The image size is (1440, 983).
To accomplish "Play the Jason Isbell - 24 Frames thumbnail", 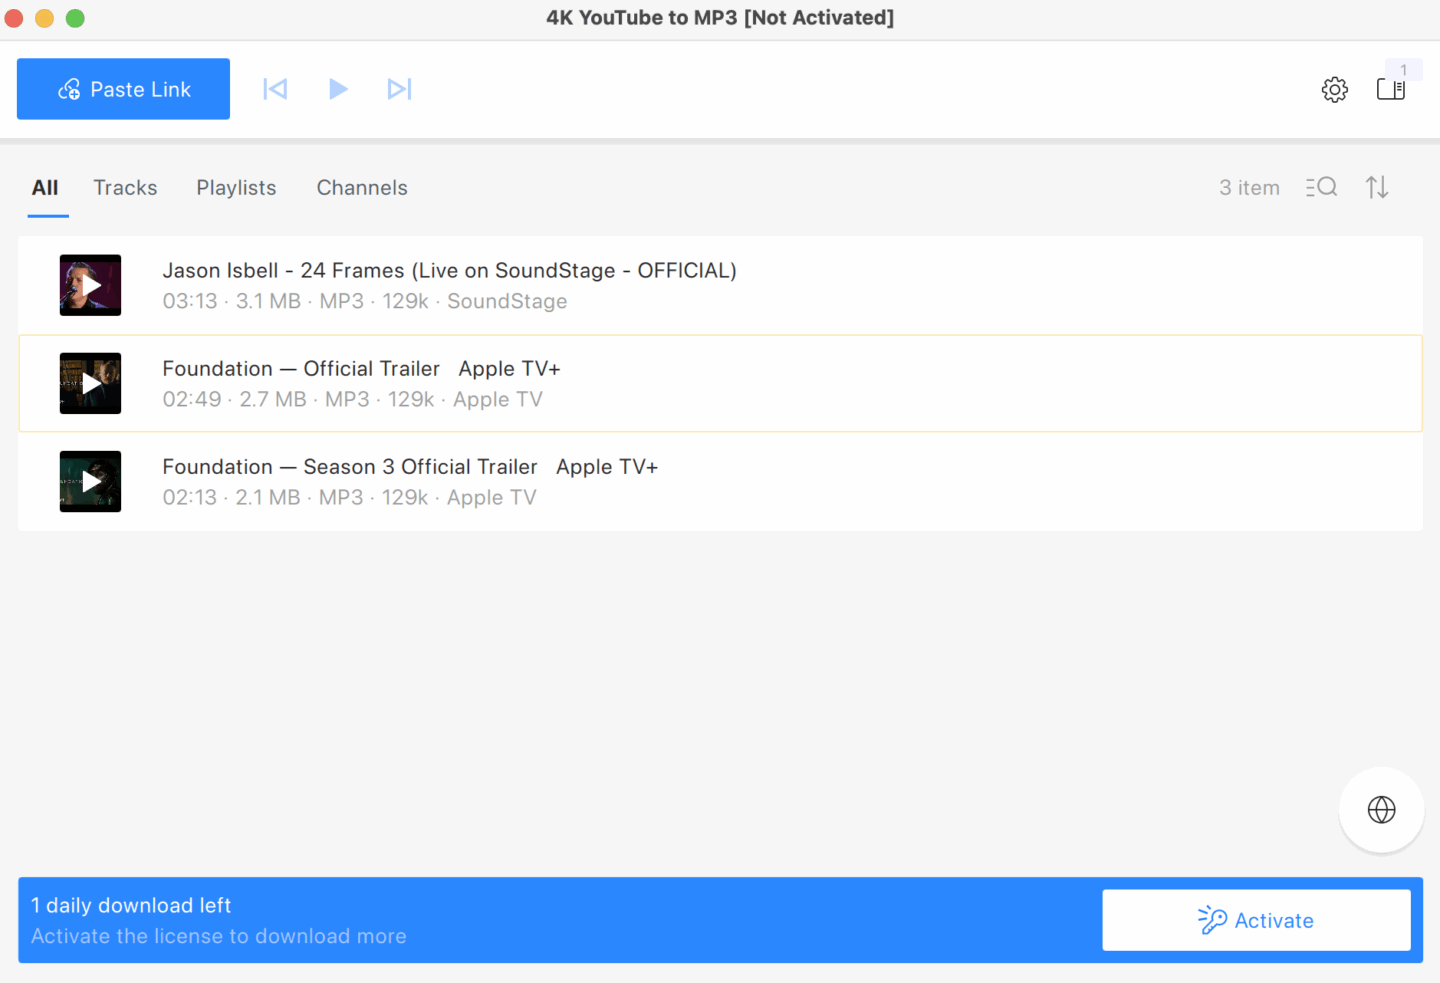I will (x=90, y=285).
